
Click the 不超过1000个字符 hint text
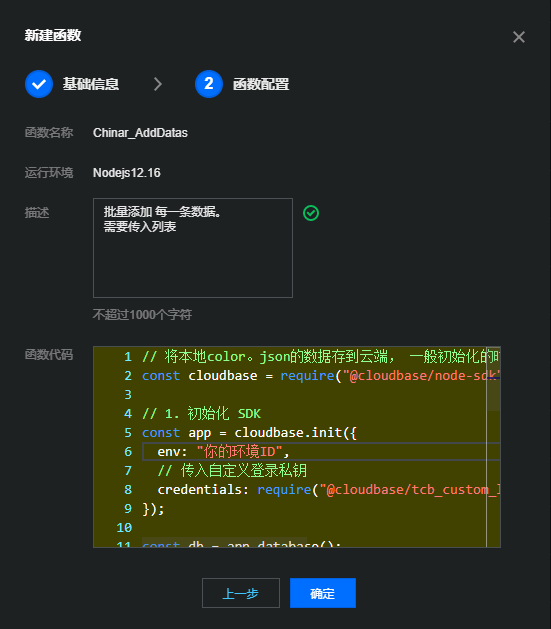click(142, 314)
